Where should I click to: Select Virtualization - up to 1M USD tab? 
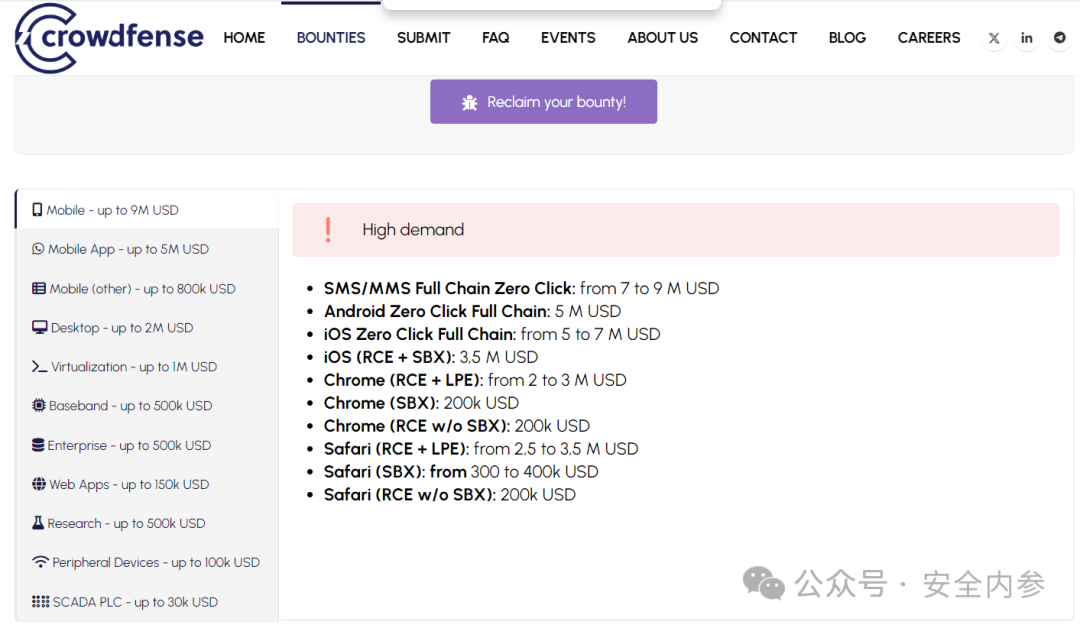147,366
